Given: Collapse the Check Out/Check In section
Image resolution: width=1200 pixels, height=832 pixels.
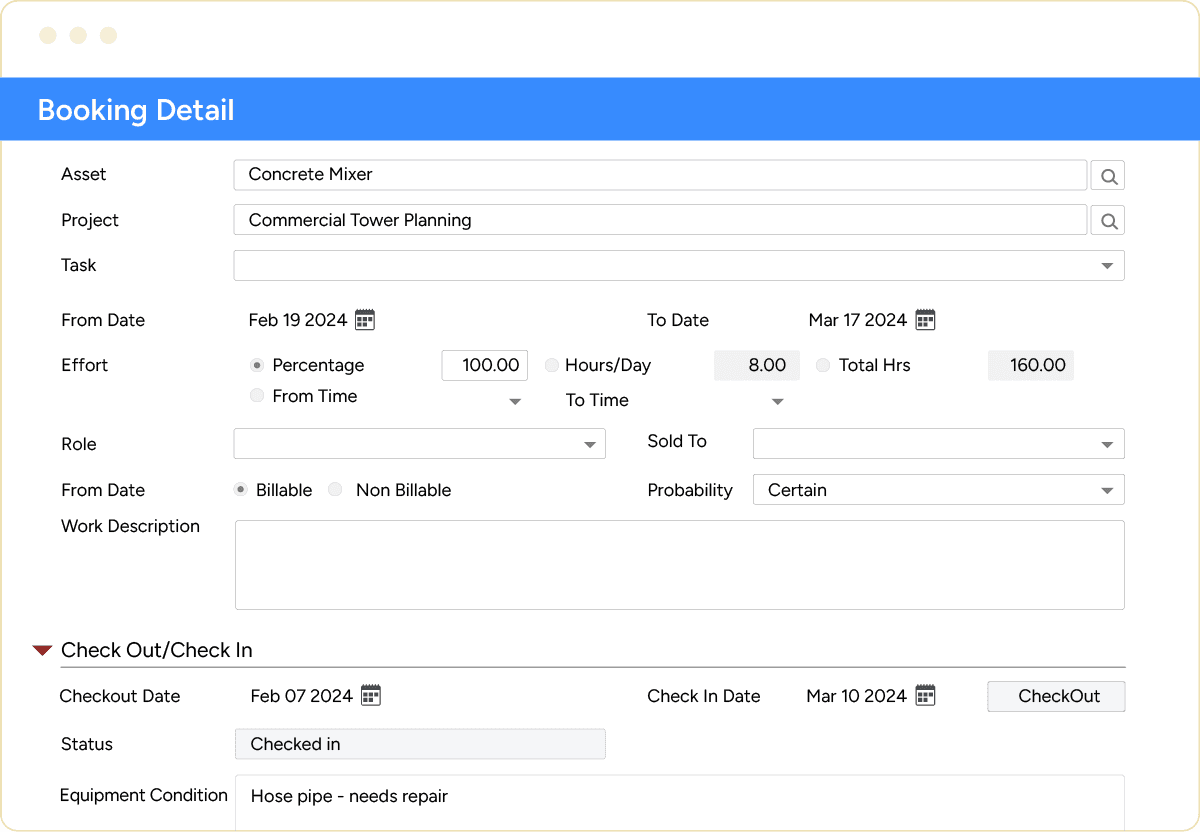Looking at the screenshot, I should coord(41,648).
